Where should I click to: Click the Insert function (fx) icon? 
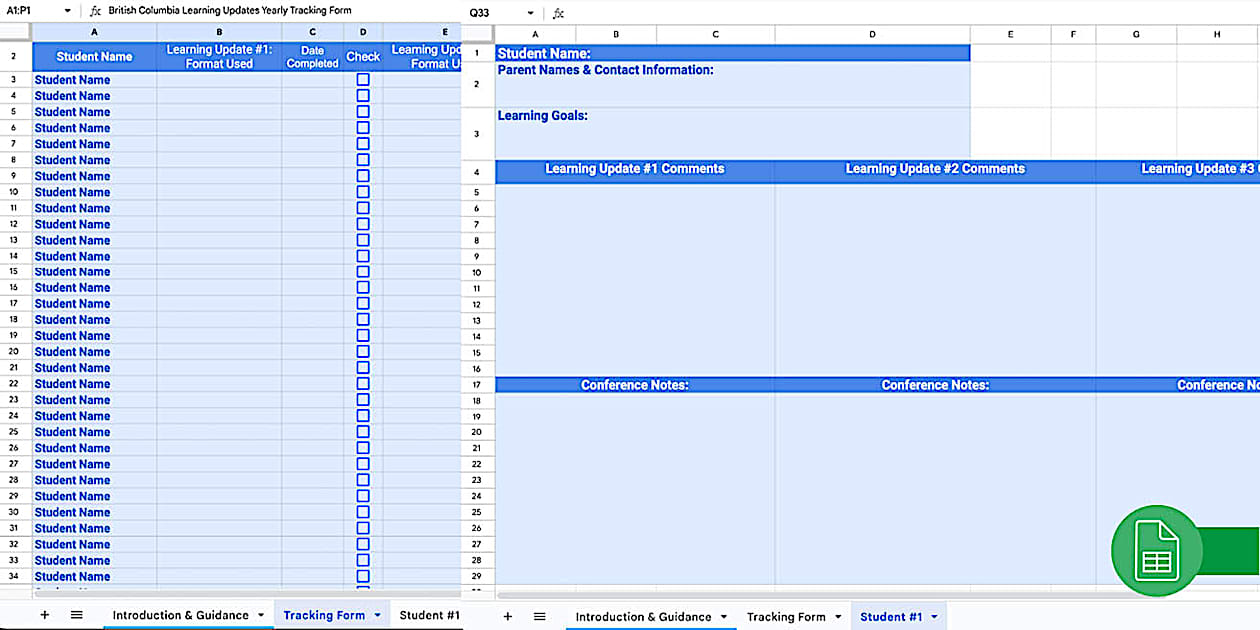[96, 13]
